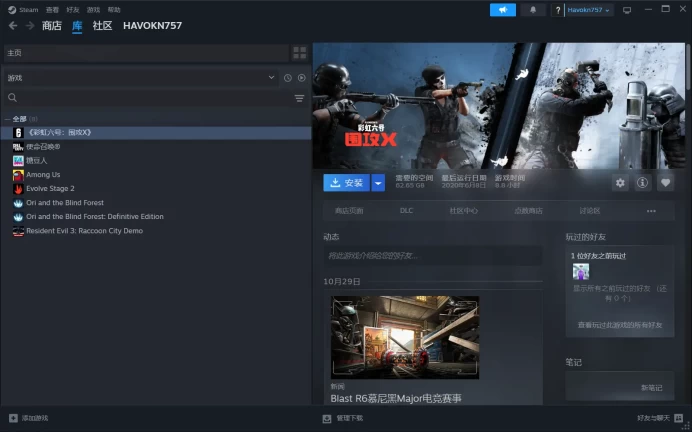The height and width of the screenshot is (432, 692).
Task: Switch library to grid view icon
Action: pos(300,53)
